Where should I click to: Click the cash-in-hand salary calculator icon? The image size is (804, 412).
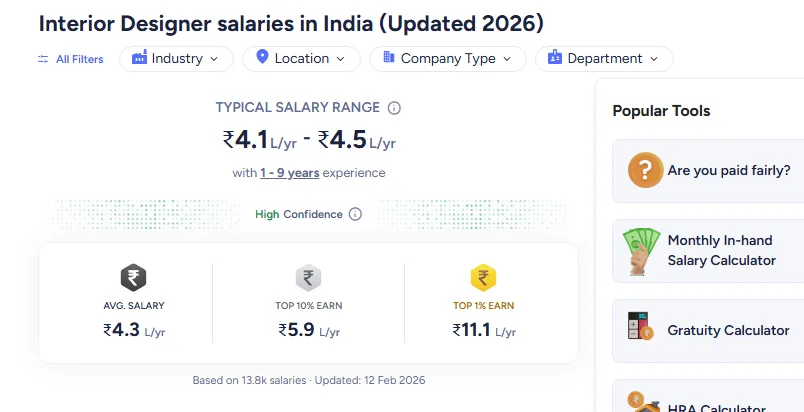[642, 251]
